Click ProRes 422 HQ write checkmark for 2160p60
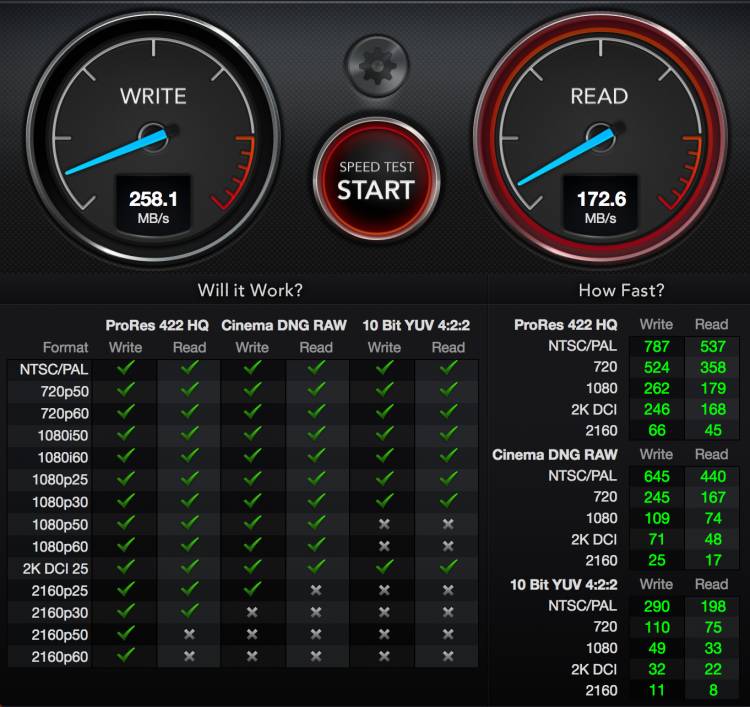 point(126,655)
